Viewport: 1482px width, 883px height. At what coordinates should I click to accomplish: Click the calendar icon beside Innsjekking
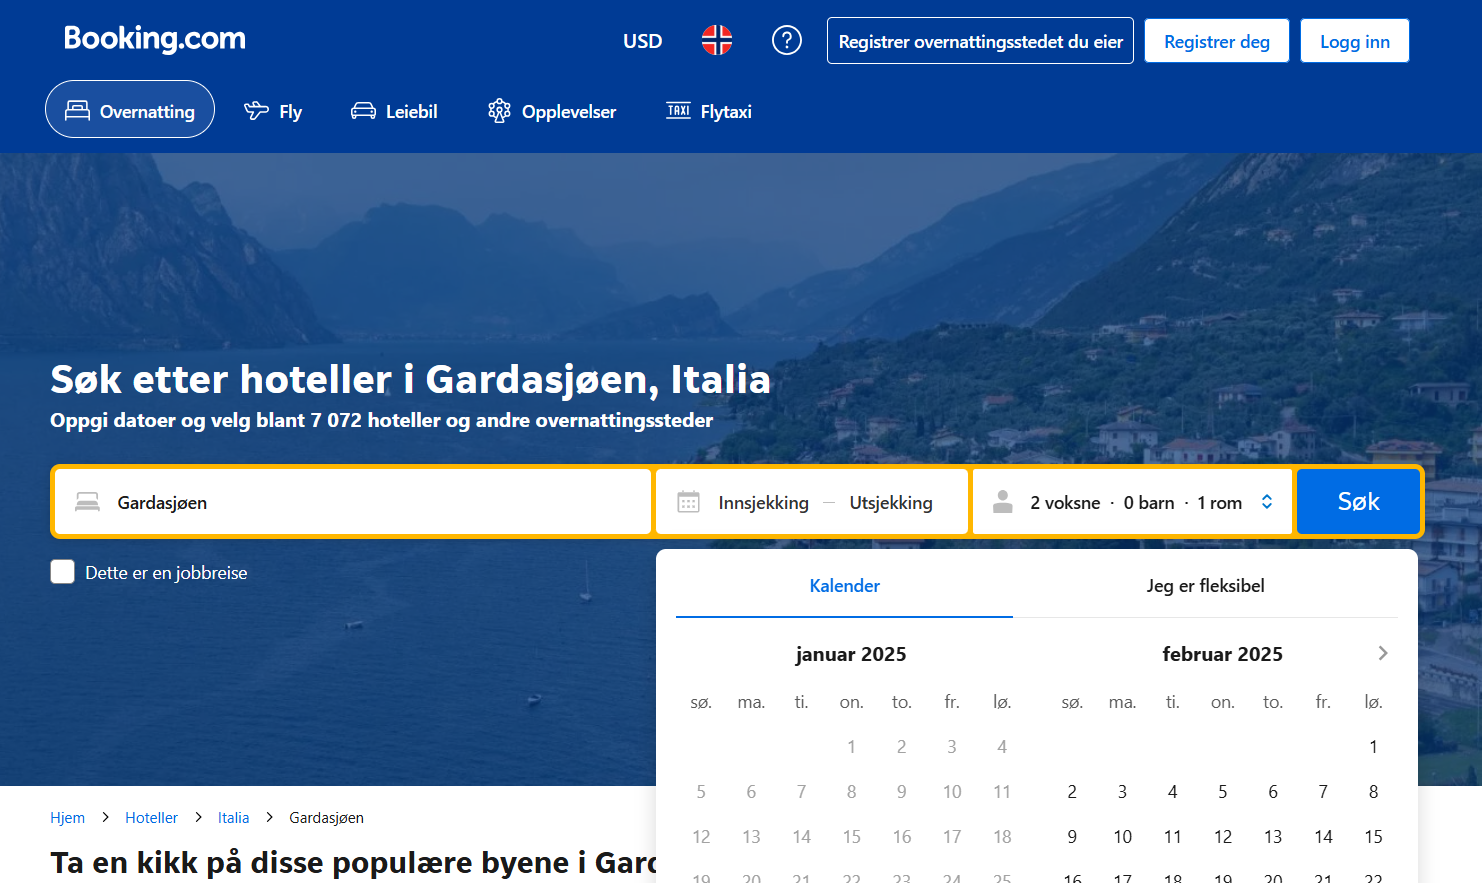pos(688,502)
